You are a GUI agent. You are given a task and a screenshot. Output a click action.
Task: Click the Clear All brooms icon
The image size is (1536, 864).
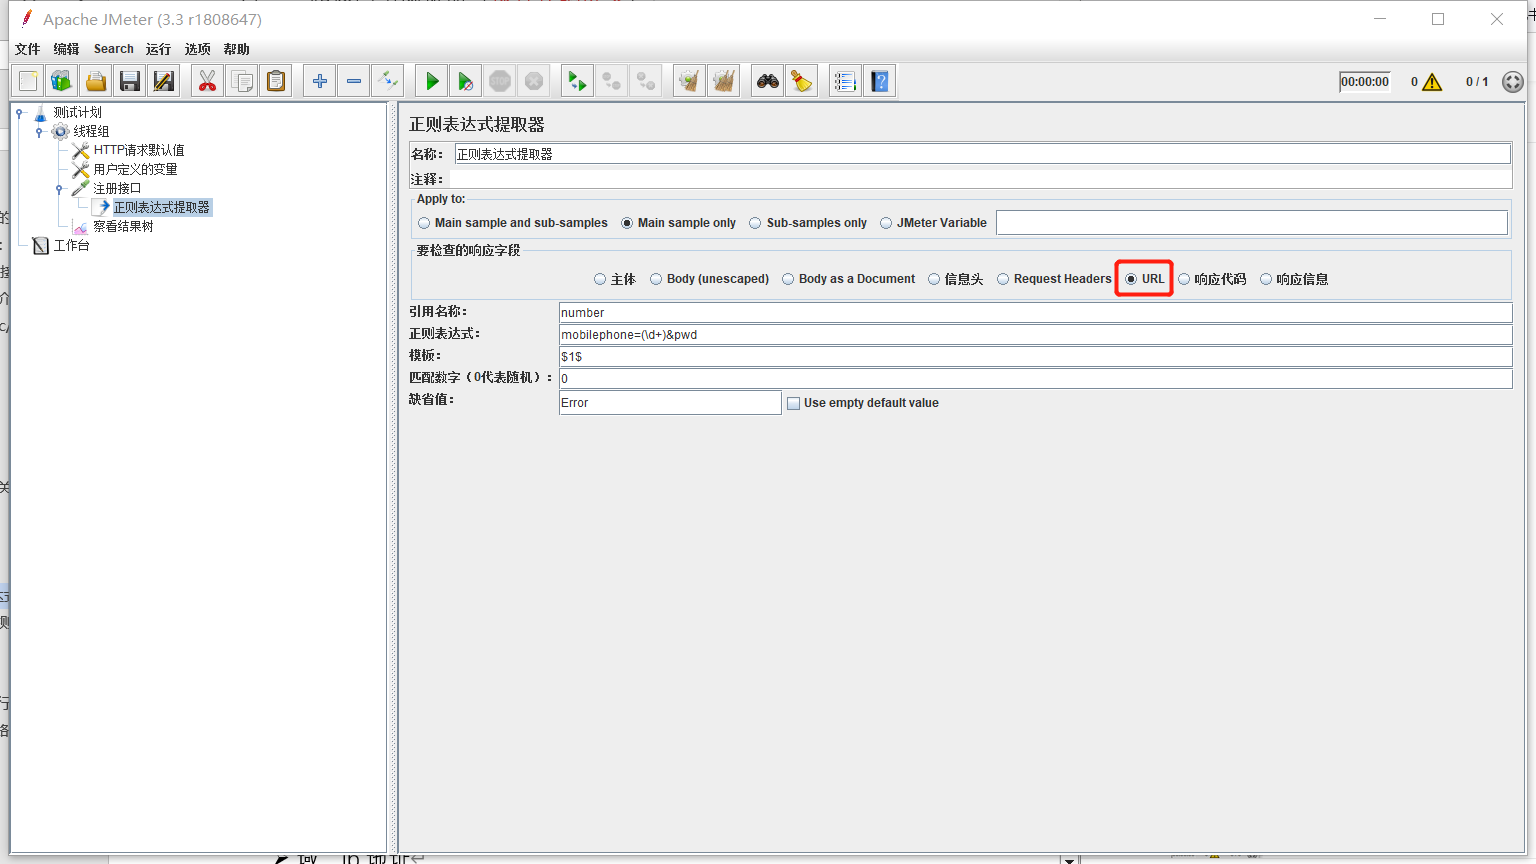(x=723, y=81)
